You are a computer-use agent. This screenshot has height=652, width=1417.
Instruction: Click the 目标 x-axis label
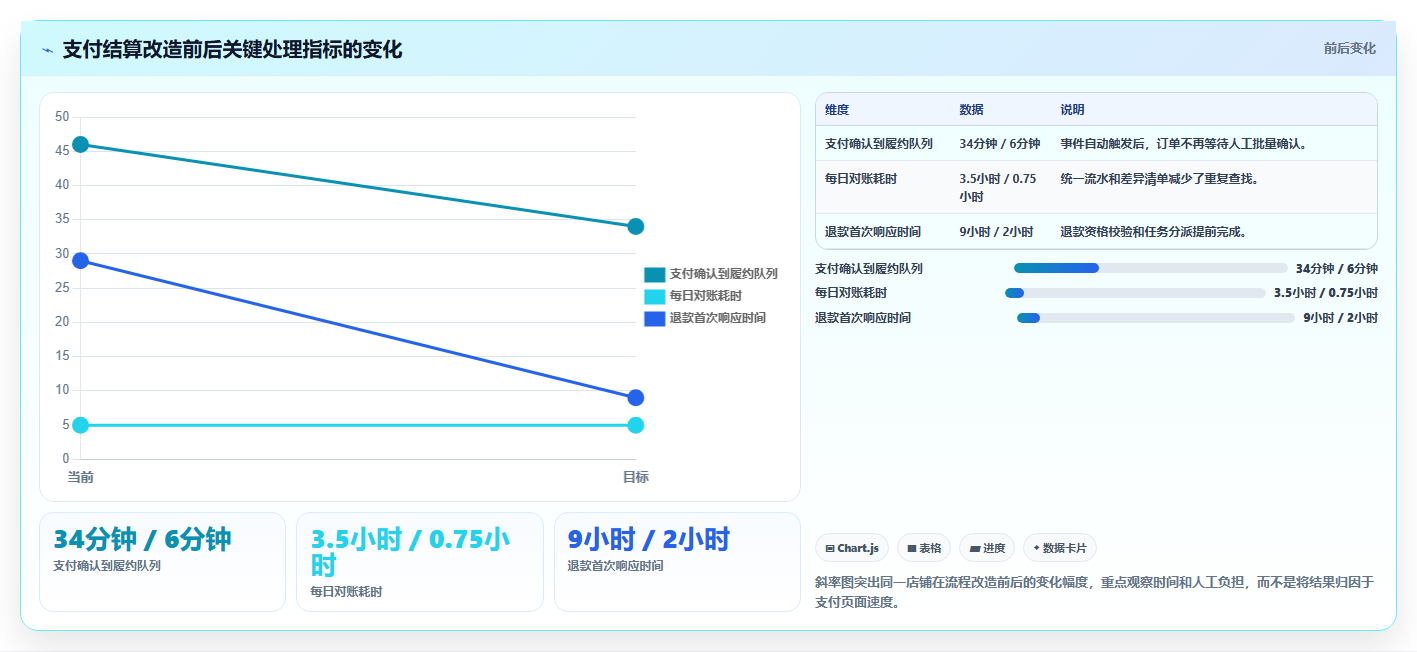click(636, 477)
